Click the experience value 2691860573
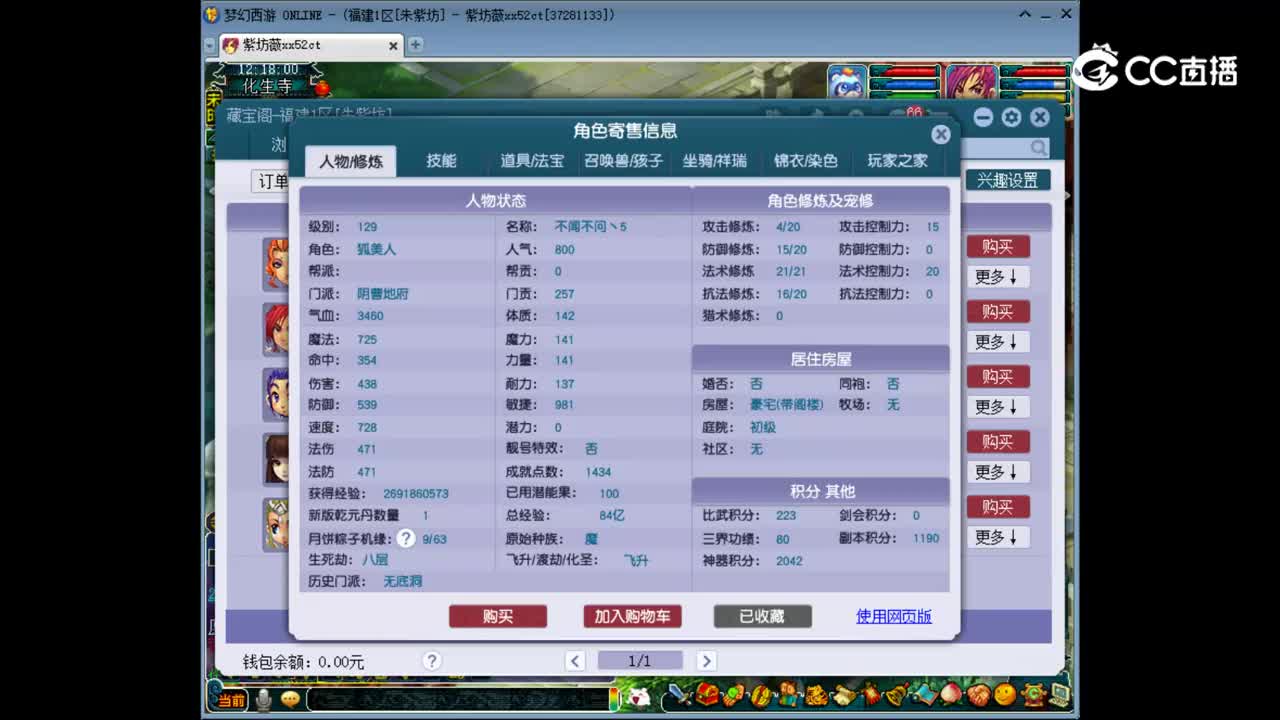Viewport: 1280px width, 720px height. pos(416,494)
